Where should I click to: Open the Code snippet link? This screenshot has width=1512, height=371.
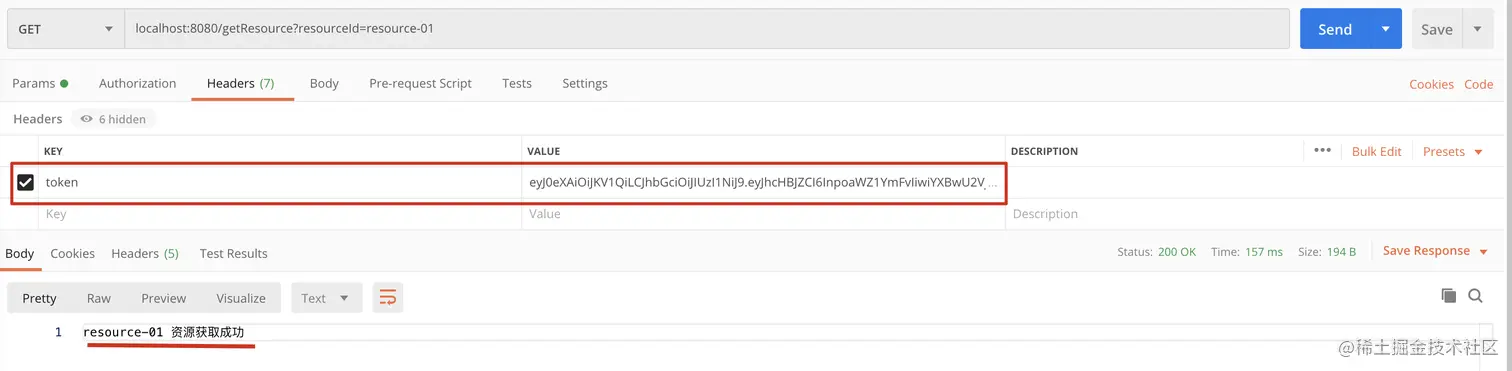1478,84
